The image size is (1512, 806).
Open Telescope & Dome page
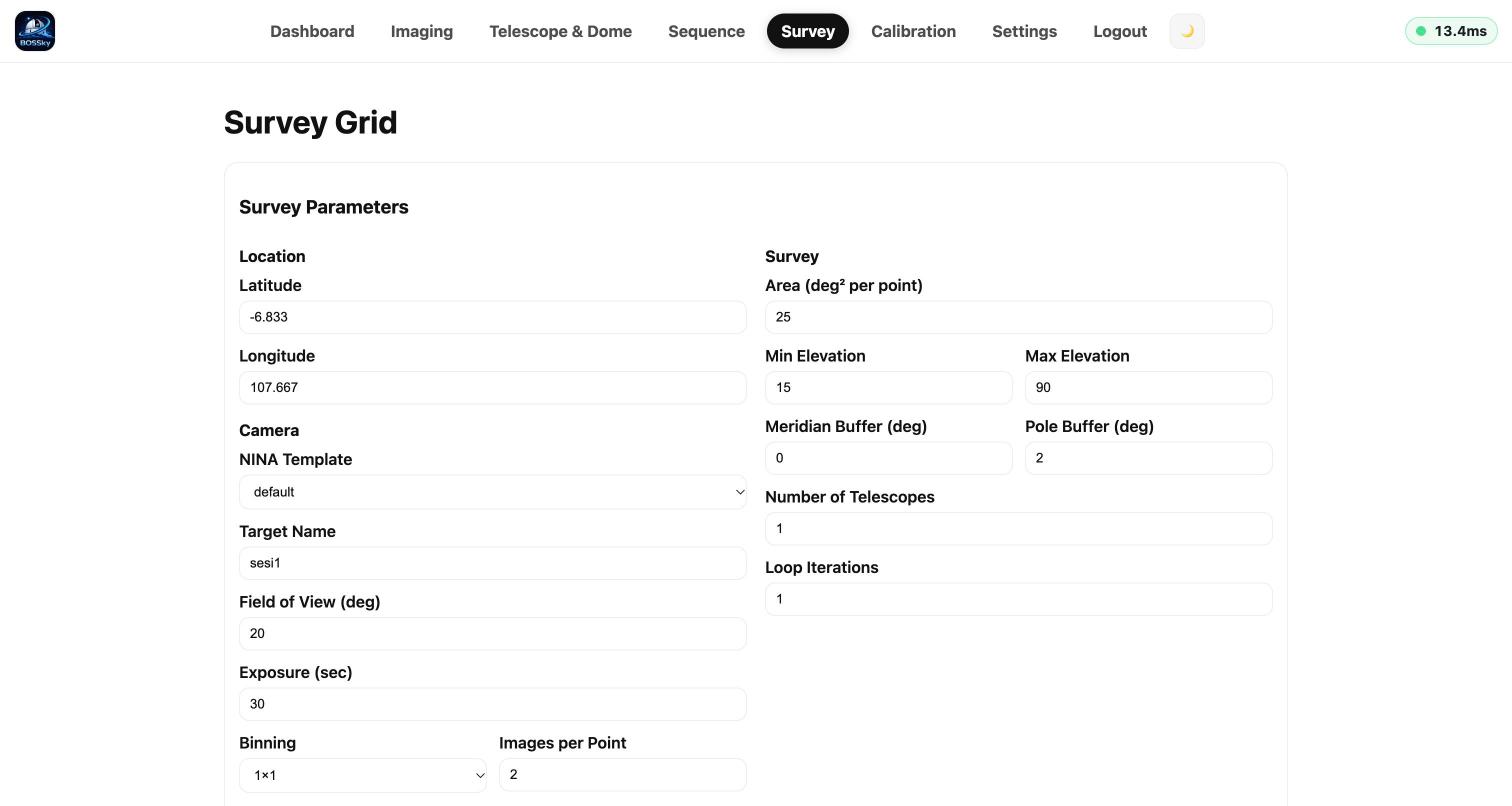560,31
